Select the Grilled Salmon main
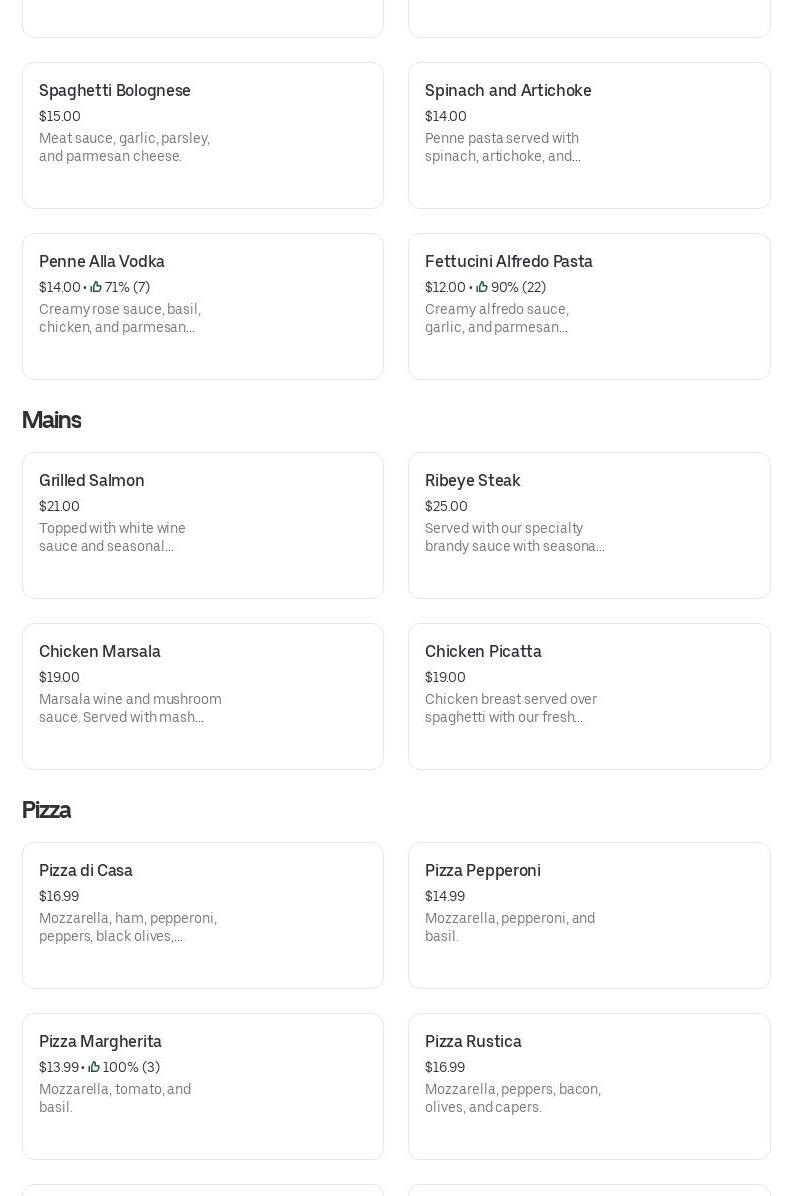 tap(203, 526)
